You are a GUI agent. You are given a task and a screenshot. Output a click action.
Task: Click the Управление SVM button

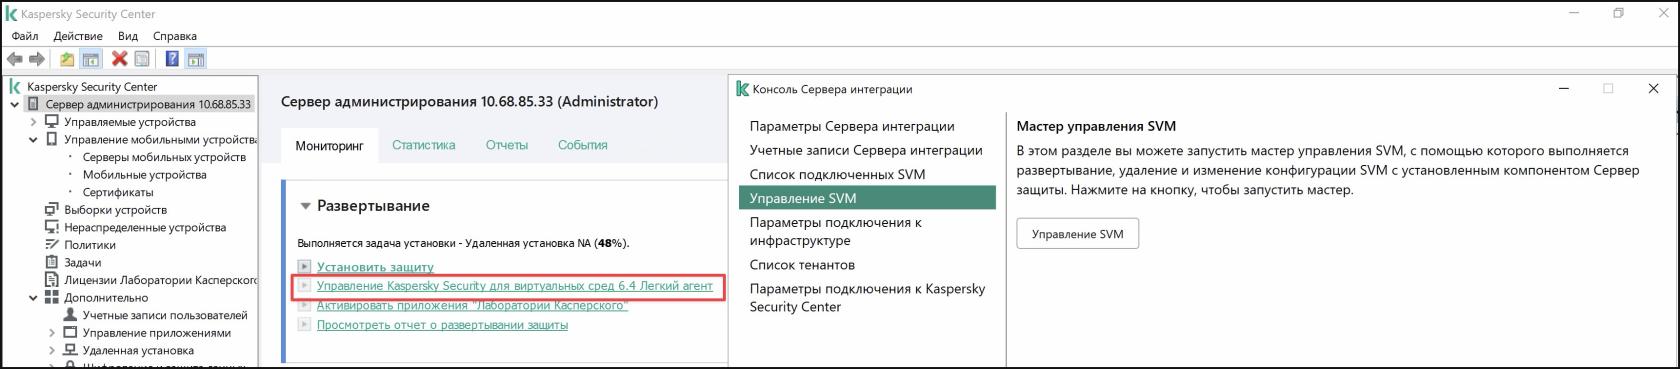1077,234
